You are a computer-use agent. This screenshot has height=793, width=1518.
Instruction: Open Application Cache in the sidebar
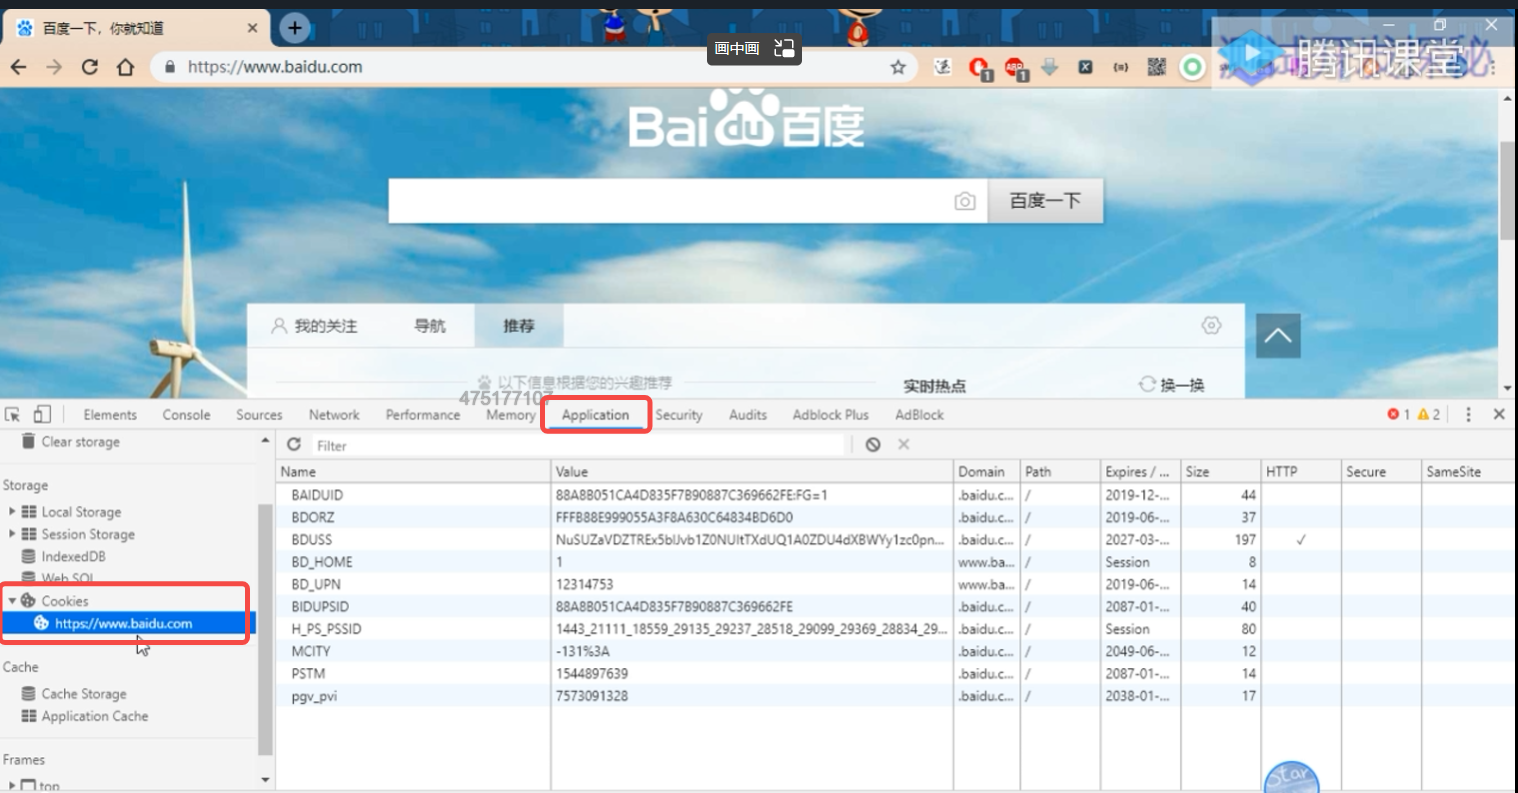pos(95,716)
